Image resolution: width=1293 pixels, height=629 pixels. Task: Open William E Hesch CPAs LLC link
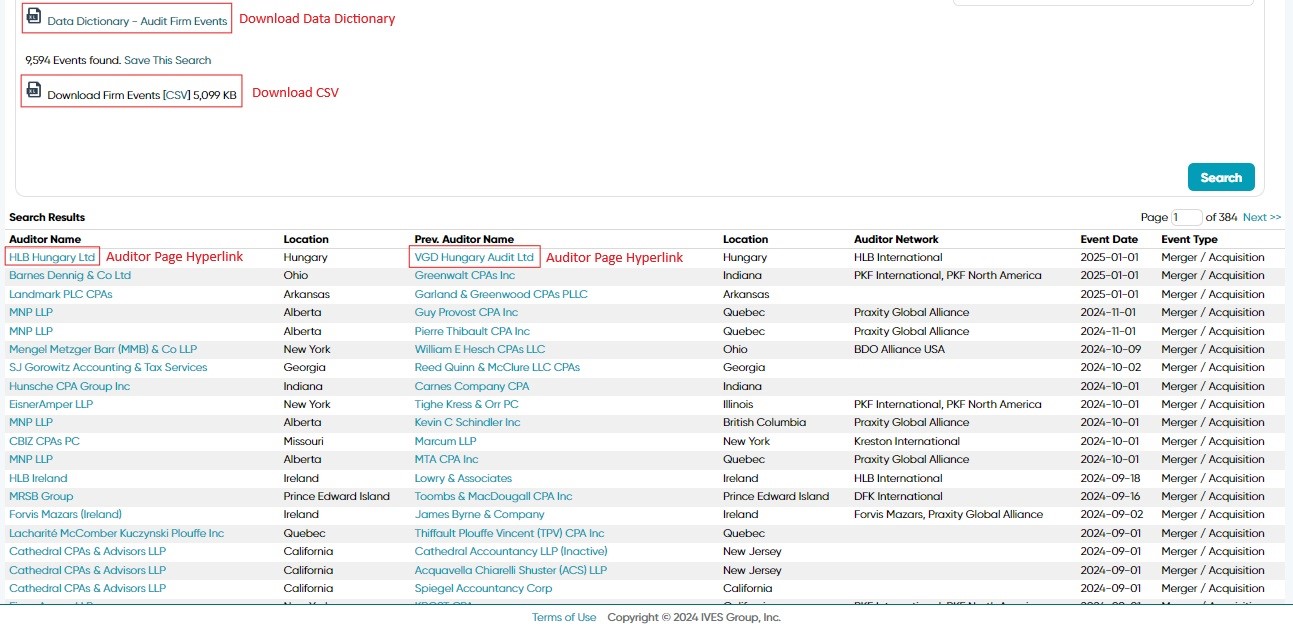[x=480, y=349]
